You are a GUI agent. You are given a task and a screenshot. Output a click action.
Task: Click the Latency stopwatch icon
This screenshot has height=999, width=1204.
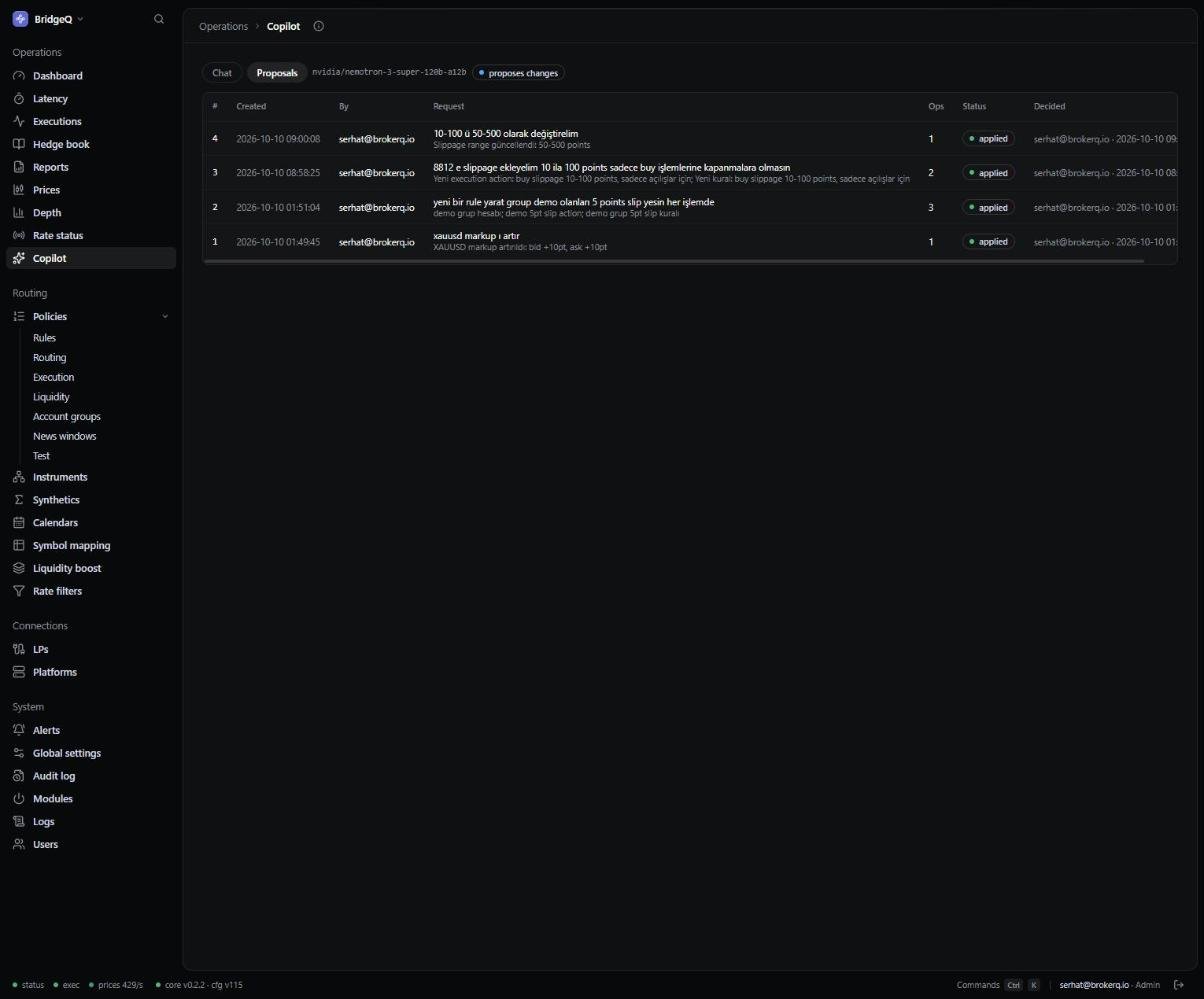[19, 99]
